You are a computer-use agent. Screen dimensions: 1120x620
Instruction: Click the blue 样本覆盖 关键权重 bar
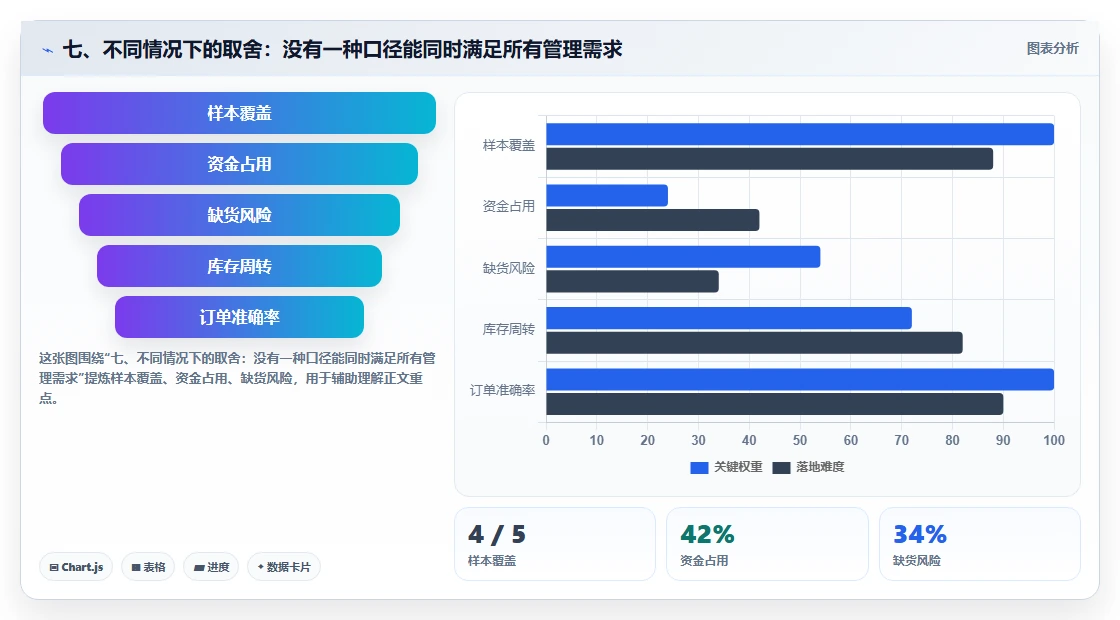800,134
